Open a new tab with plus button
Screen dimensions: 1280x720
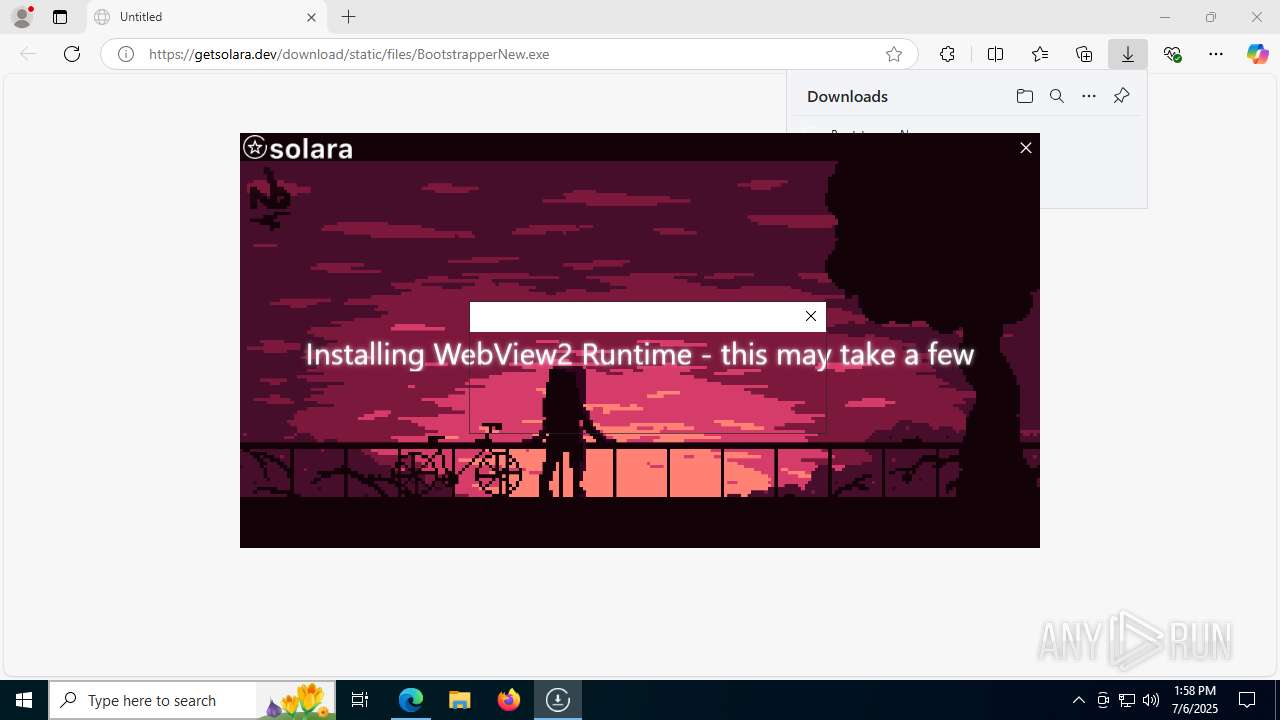(x=348, y=17)
